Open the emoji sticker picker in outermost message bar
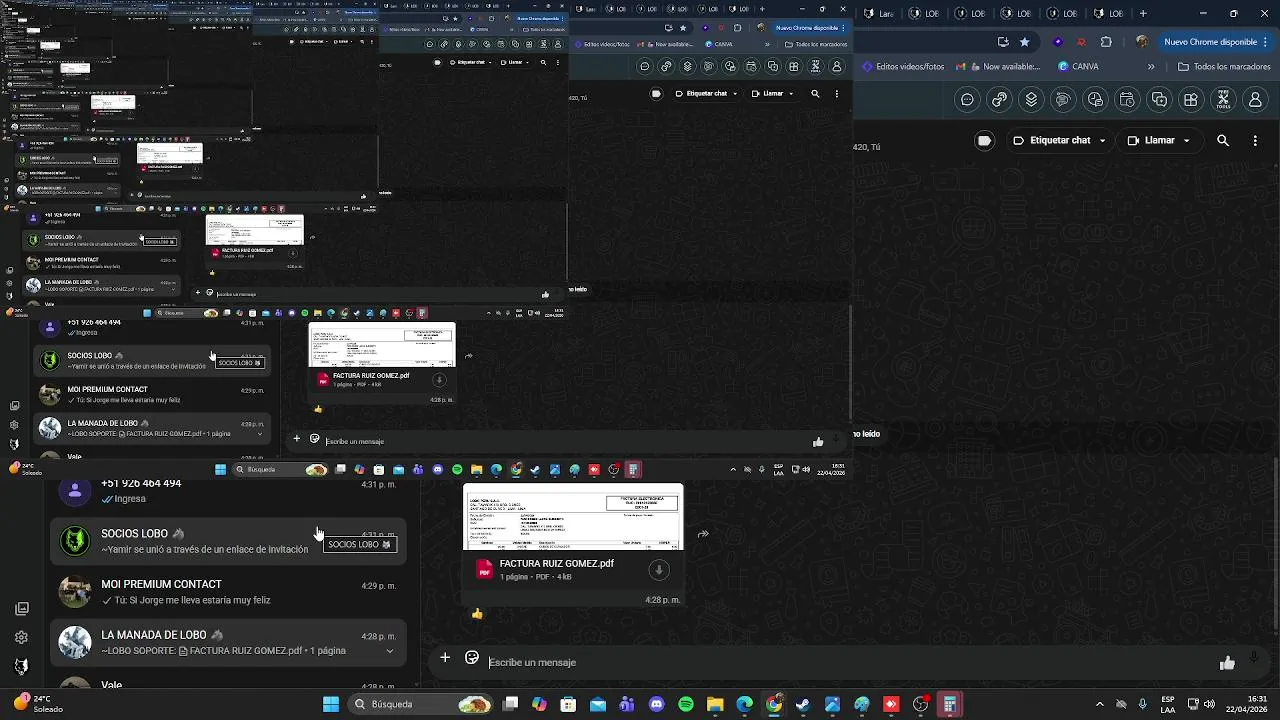Image resolution: width=1280 pixels, height=720 pixels. coord(472,658)
